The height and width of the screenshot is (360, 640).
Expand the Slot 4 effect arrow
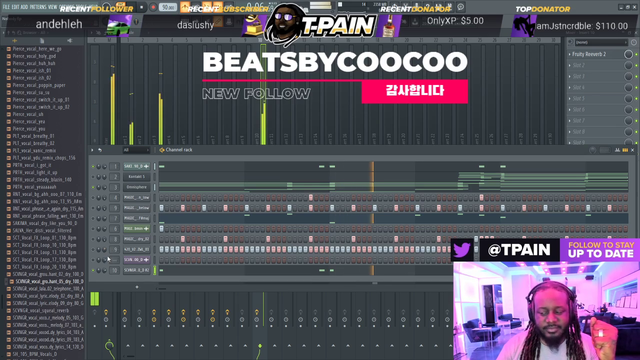(570, 87)
